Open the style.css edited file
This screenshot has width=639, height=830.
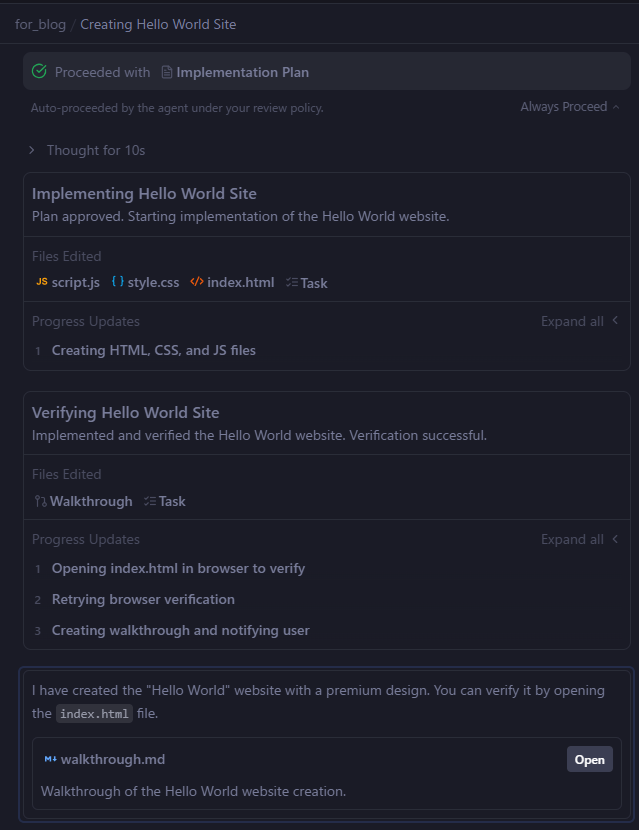(145, 283)
